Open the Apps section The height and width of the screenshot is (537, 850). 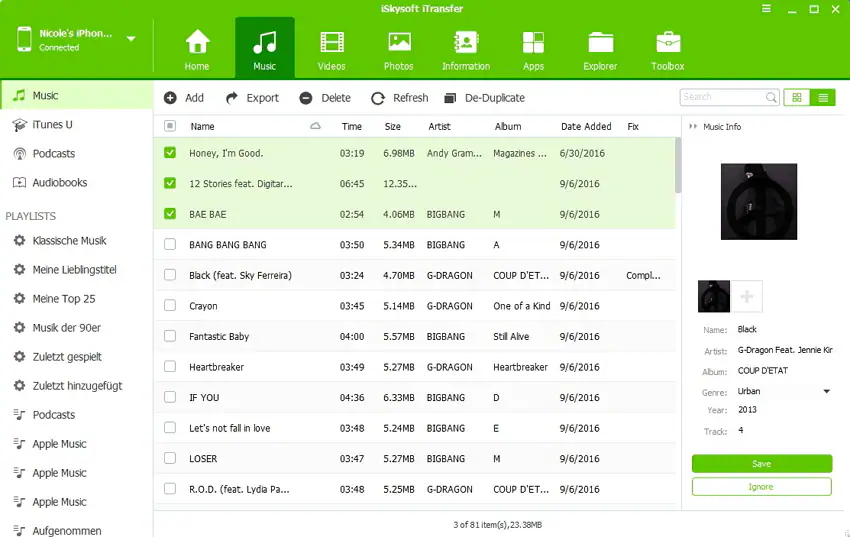point(533,50)
